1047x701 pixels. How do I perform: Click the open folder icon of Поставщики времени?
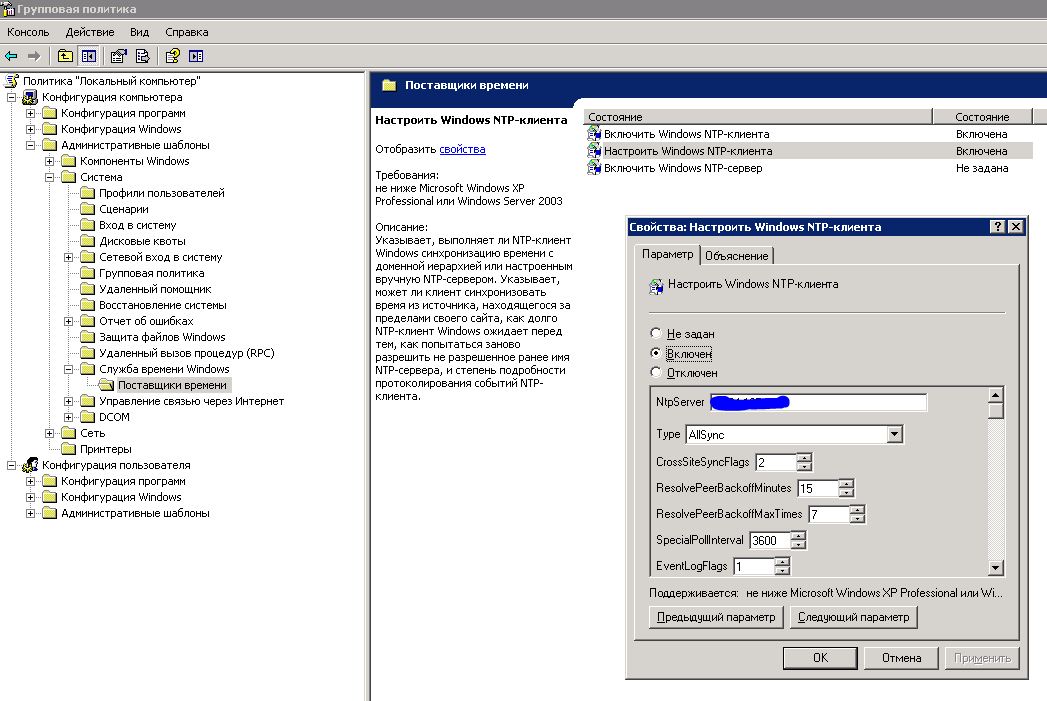point(106,385)
